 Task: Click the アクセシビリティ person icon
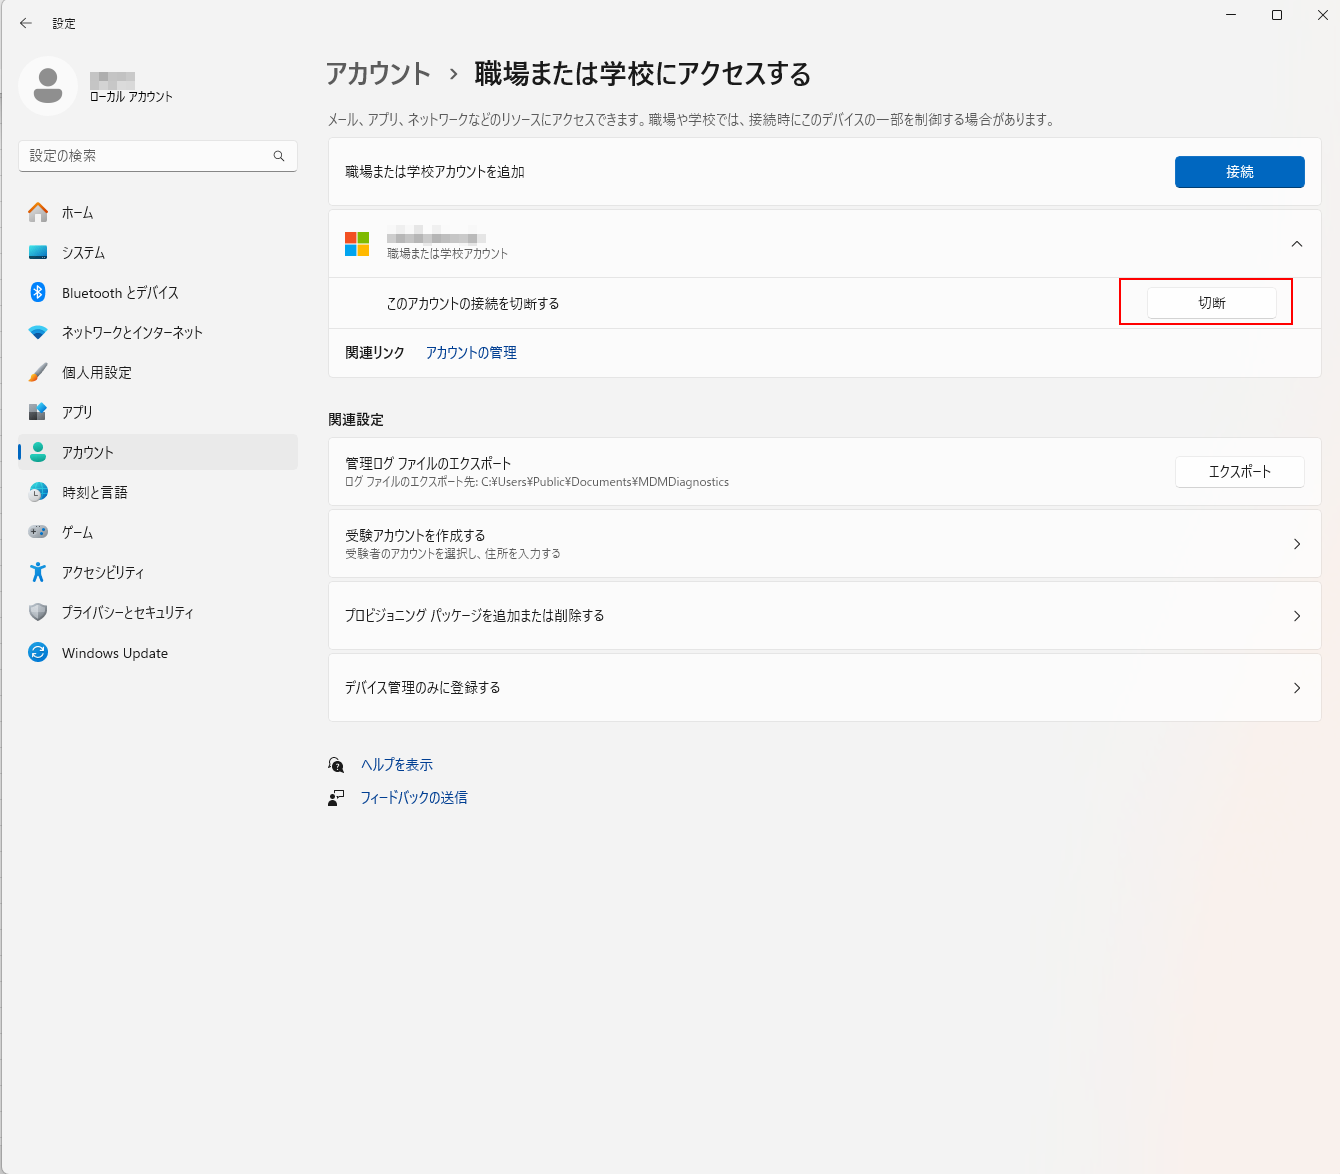coord(38,572)
